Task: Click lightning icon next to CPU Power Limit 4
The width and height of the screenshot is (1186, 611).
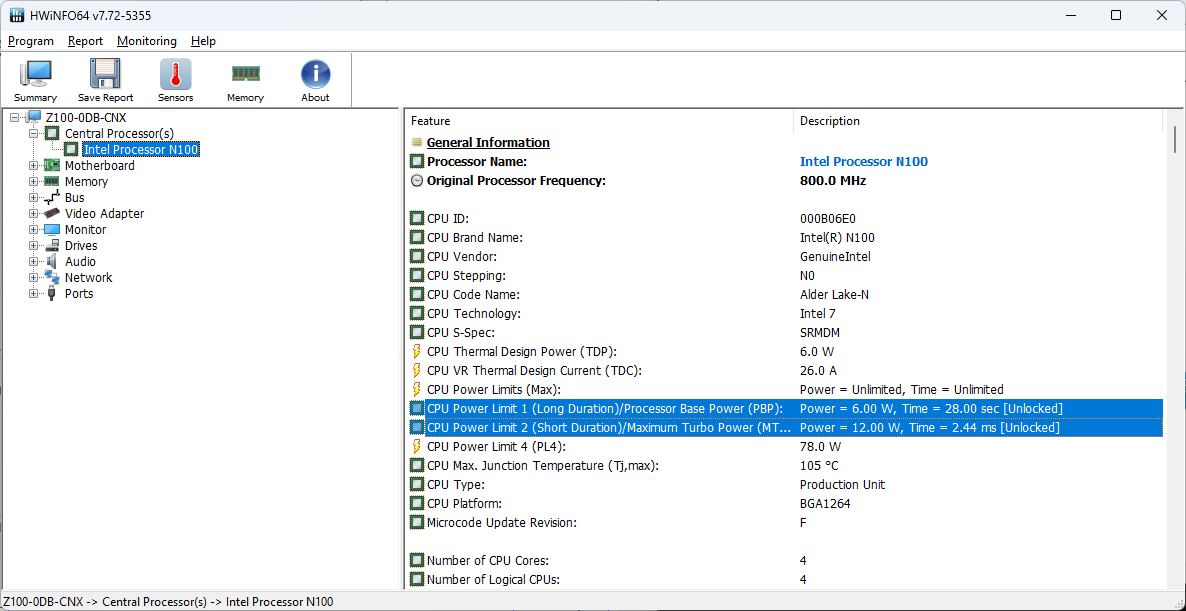Action: pos(416,446)
